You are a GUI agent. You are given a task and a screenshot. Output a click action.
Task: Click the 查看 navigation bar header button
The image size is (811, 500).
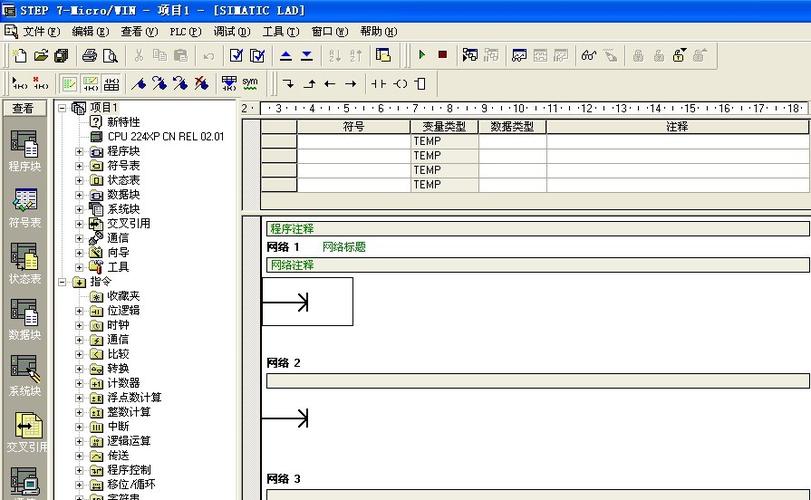(23, 108)
